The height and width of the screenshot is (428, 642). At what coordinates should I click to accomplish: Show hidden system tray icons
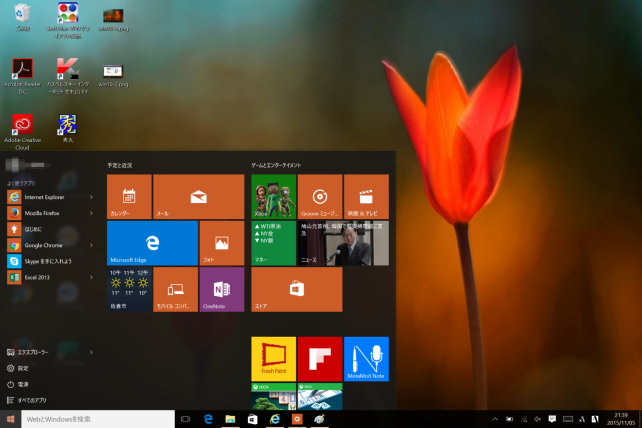tap(495, 419)
